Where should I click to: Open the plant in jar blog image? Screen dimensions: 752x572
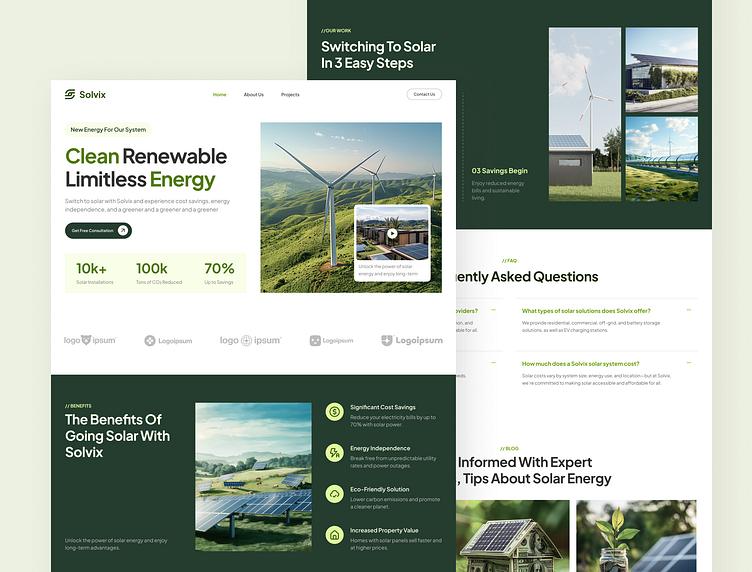636,536
